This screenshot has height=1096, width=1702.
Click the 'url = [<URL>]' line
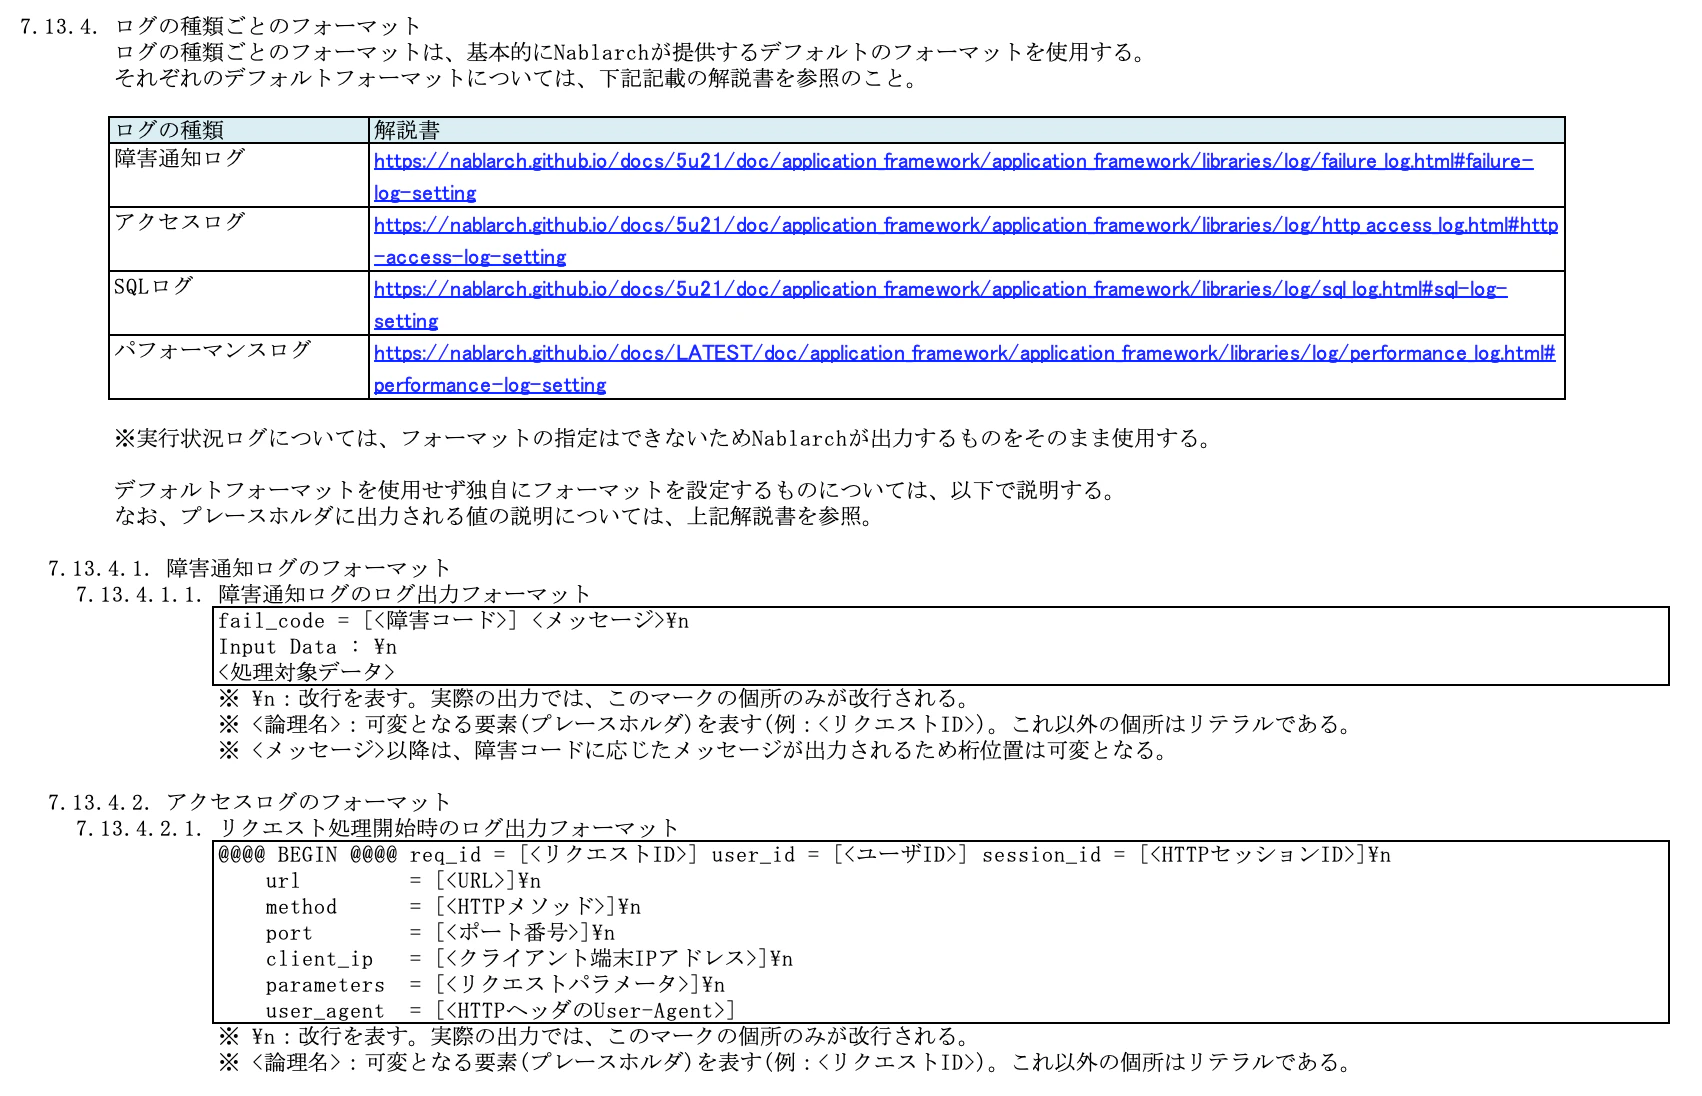pyautogui.click(x=403, y=881)
